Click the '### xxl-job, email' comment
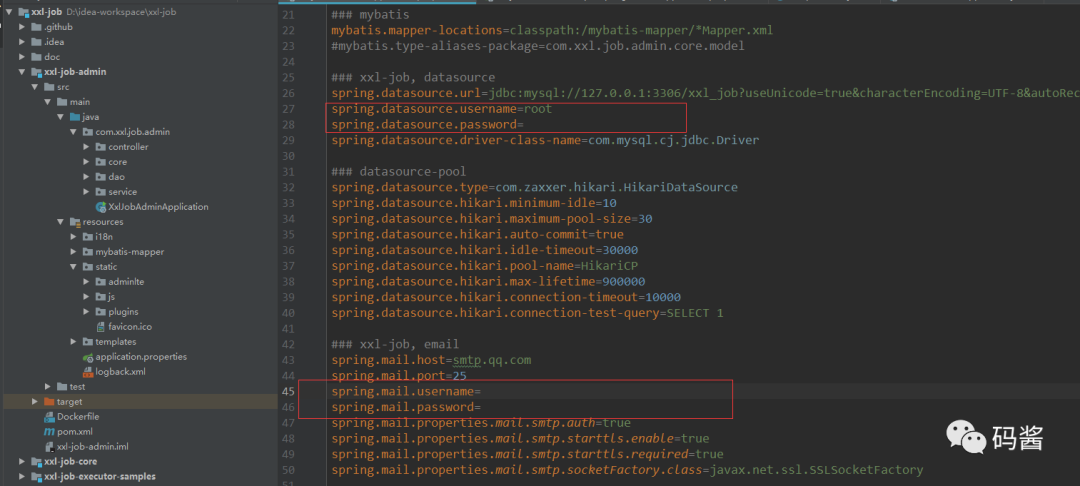 point(395,344)
